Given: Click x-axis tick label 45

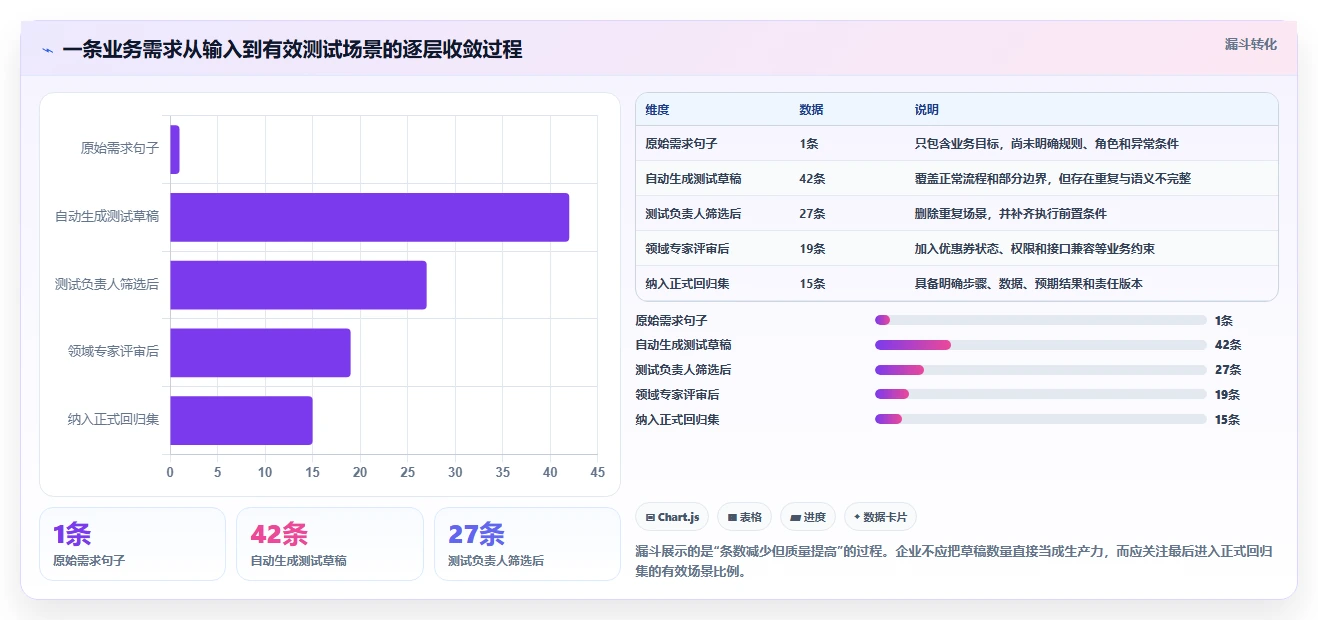Looking at the screenshot, I should click(x=598, y=472).
